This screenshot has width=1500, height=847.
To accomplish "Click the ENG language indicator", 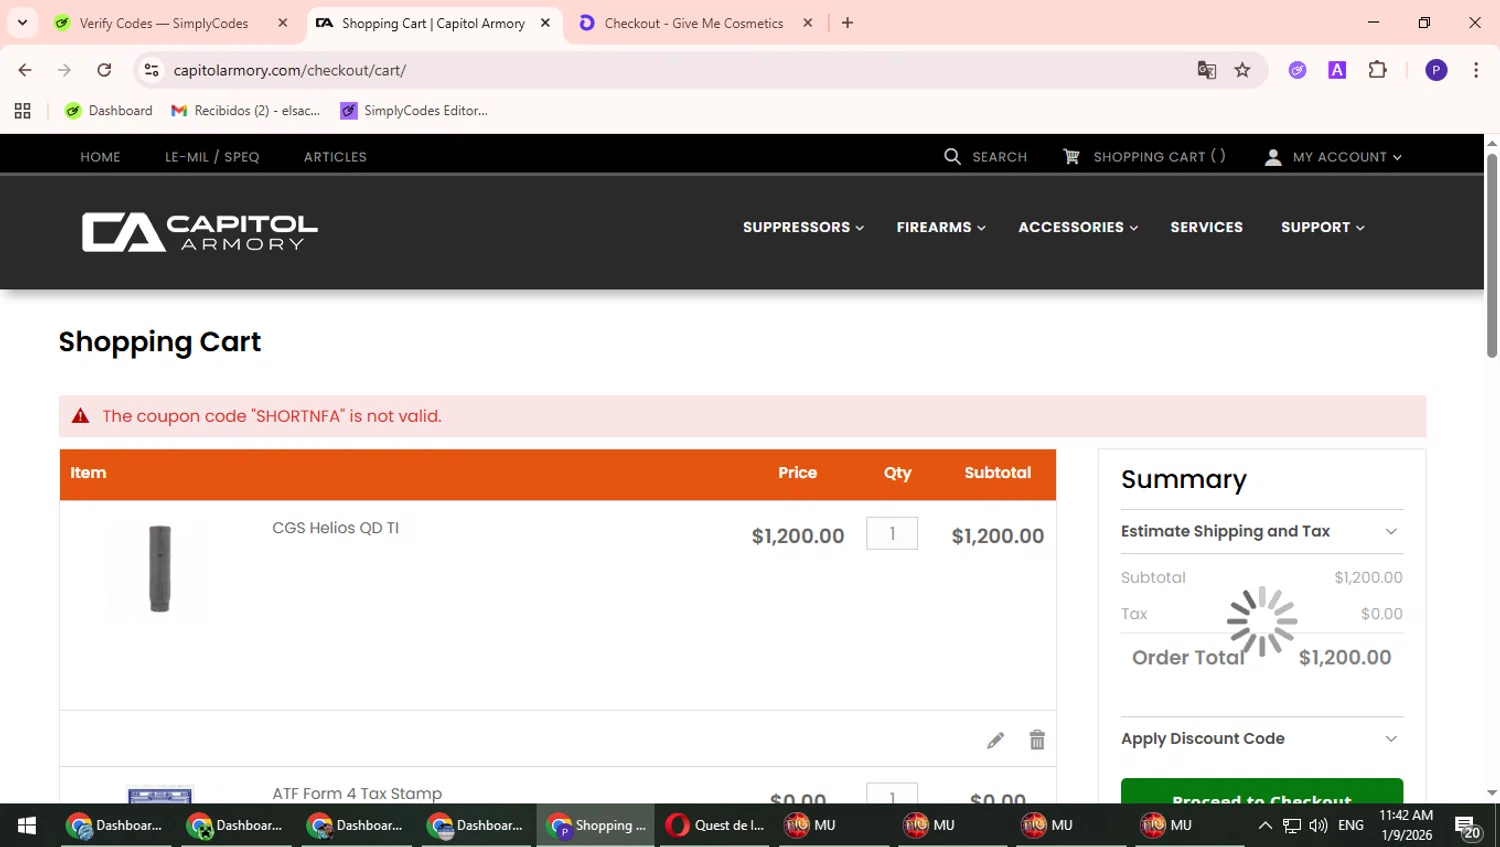I will coord(1350,825).
